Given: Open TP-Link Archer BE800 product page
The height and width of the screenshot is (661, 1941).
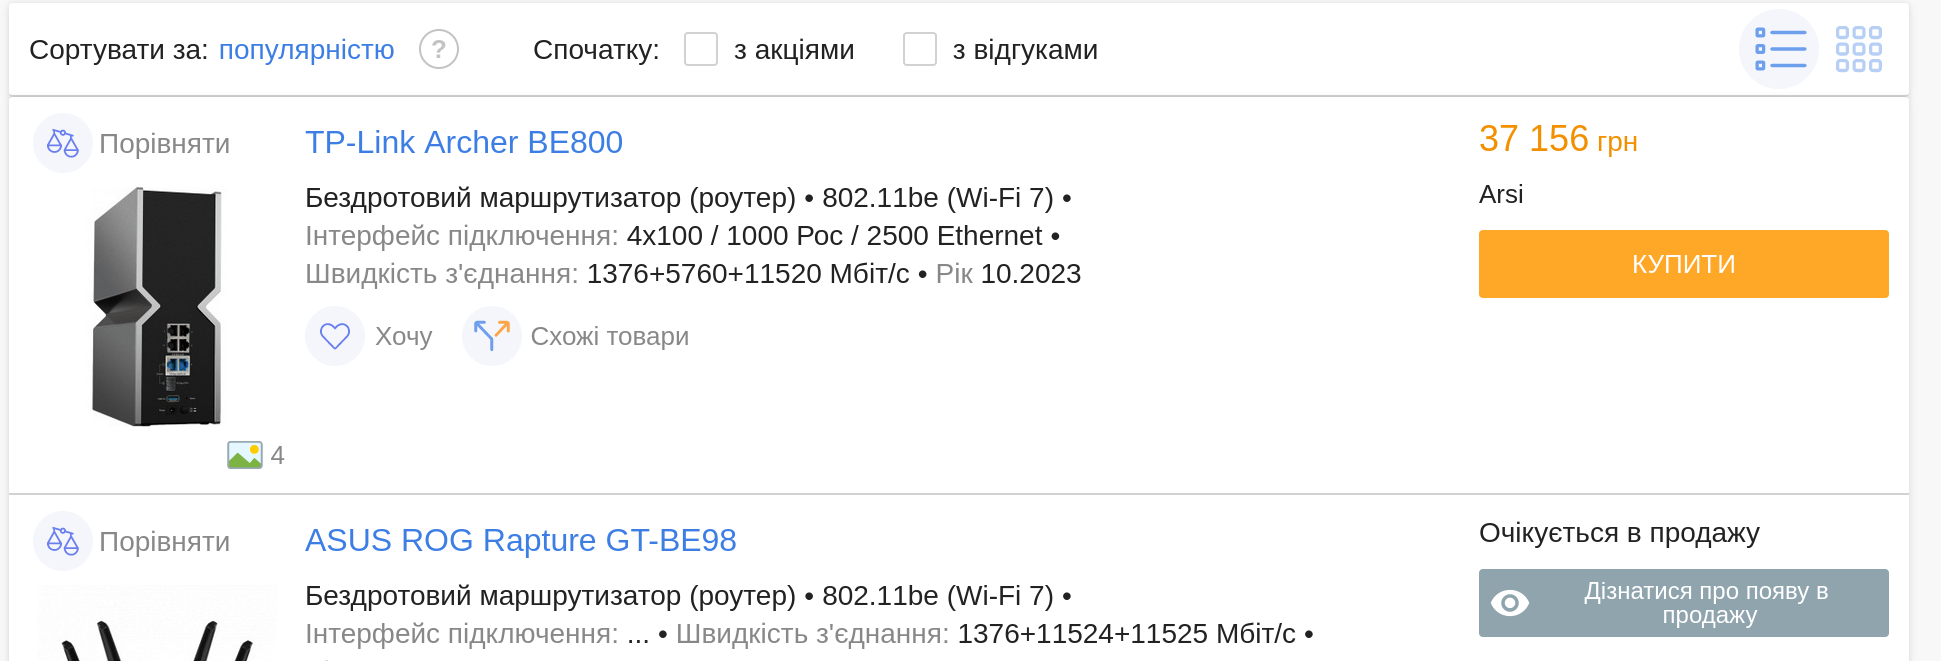Looking at the screenshot, I should coord(464,142).
